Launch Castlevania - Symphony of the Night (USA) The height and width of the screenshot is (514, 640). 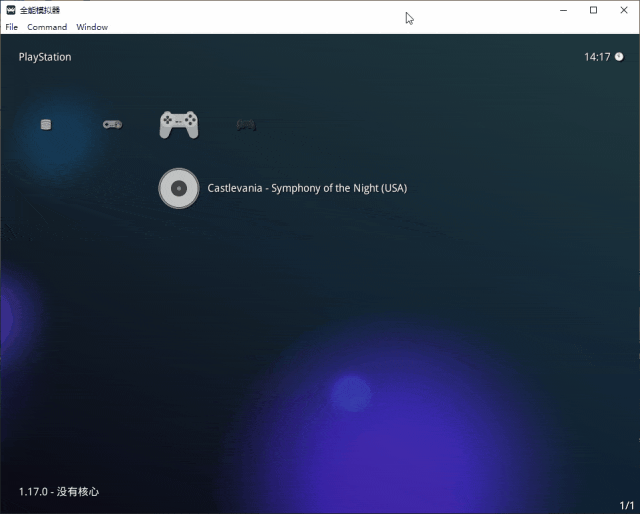click(307, 188)
